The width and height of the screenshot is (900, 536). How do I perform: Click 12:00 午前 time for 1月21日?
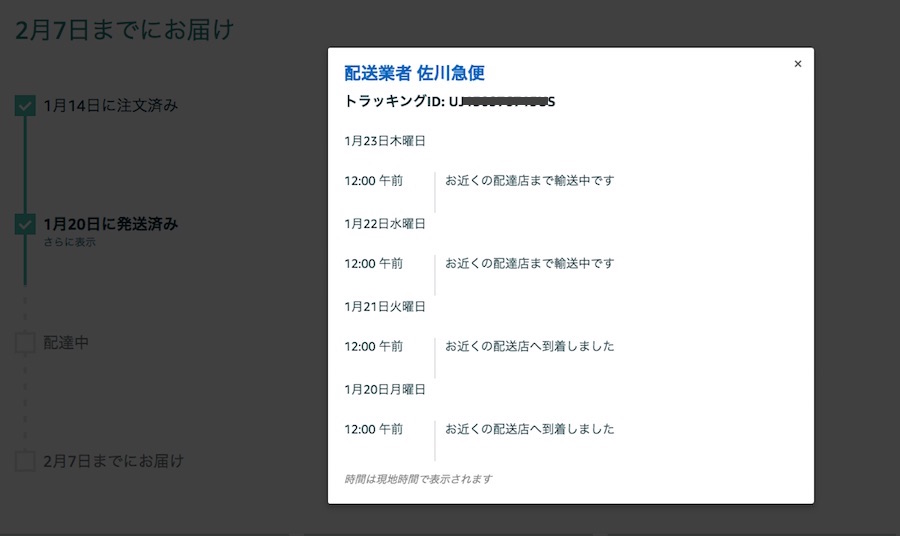374,346
